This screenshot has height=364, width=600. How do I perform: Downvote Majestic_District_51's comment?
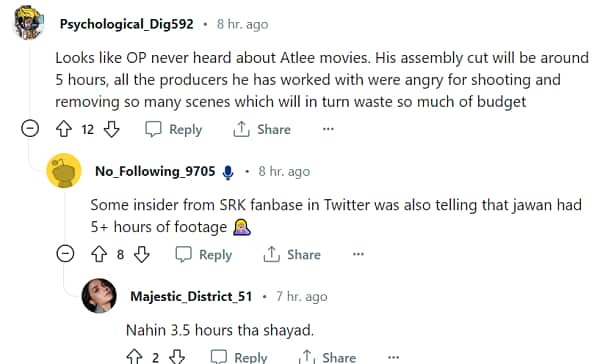point(177,357)
